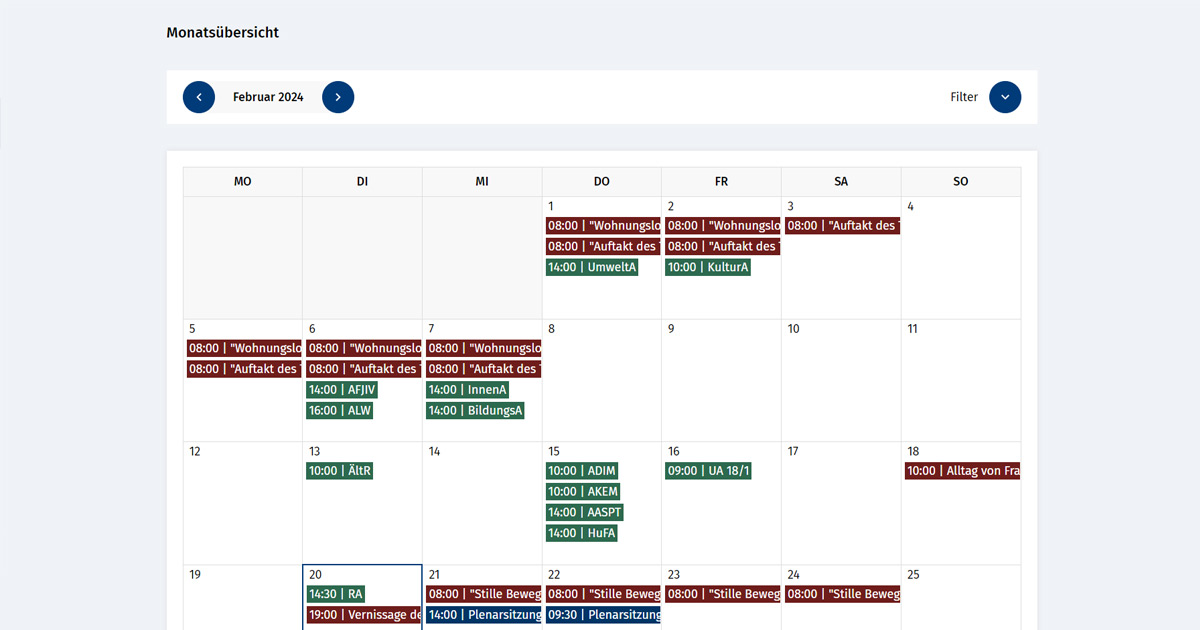The width and height of the screenshot is (1200, 630).
Task: Open the 14:00 BildungsA event
Action: tap(475, 411)
